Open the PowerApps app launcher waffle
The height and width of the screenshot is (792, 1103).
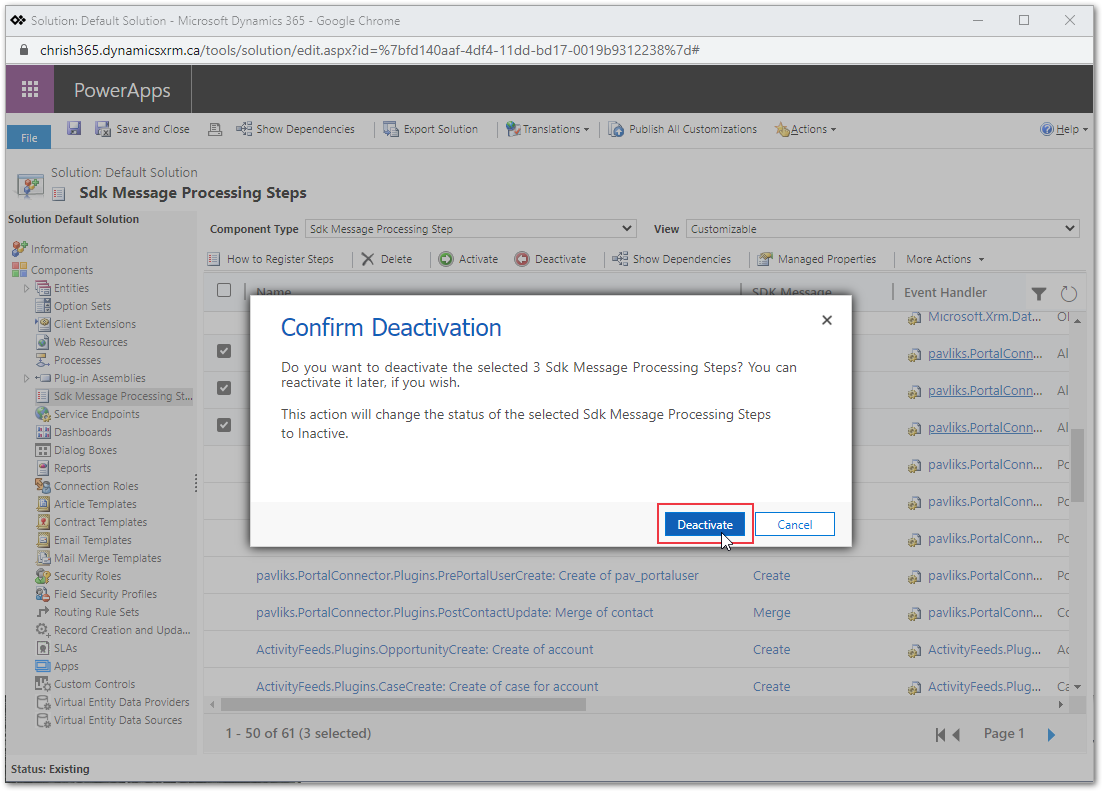point(30,89)
